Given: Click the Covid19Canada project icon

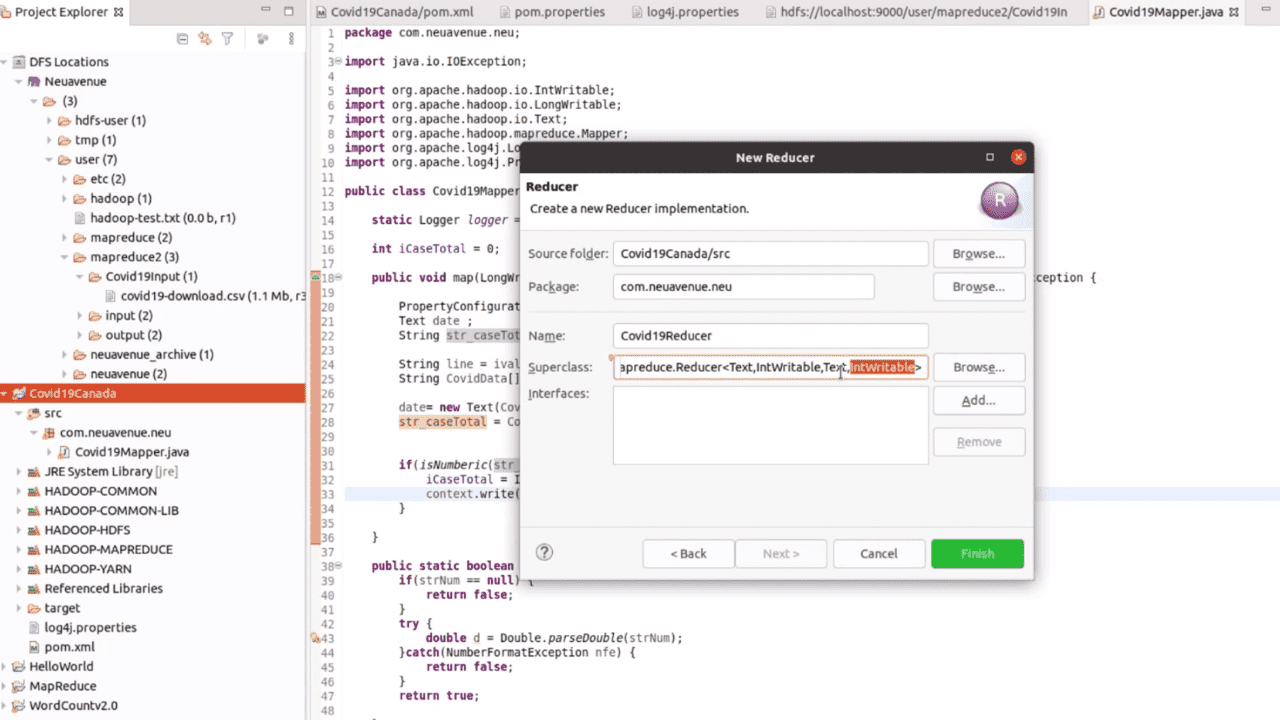Looking at the screenshot, I should point(19,394).
